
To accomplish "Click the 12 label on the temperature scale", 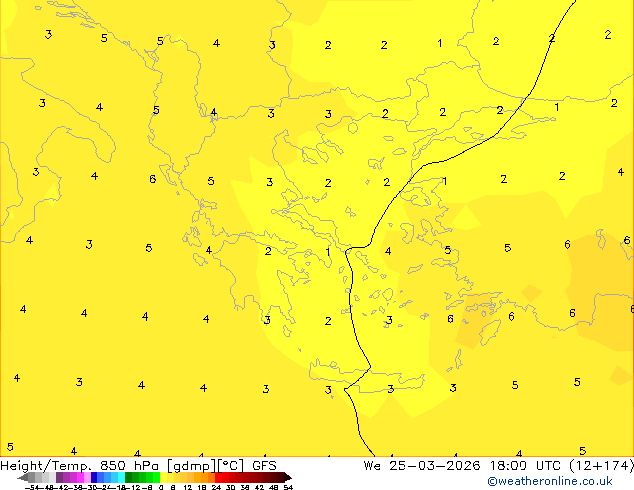I will click(x=188, y=487).
